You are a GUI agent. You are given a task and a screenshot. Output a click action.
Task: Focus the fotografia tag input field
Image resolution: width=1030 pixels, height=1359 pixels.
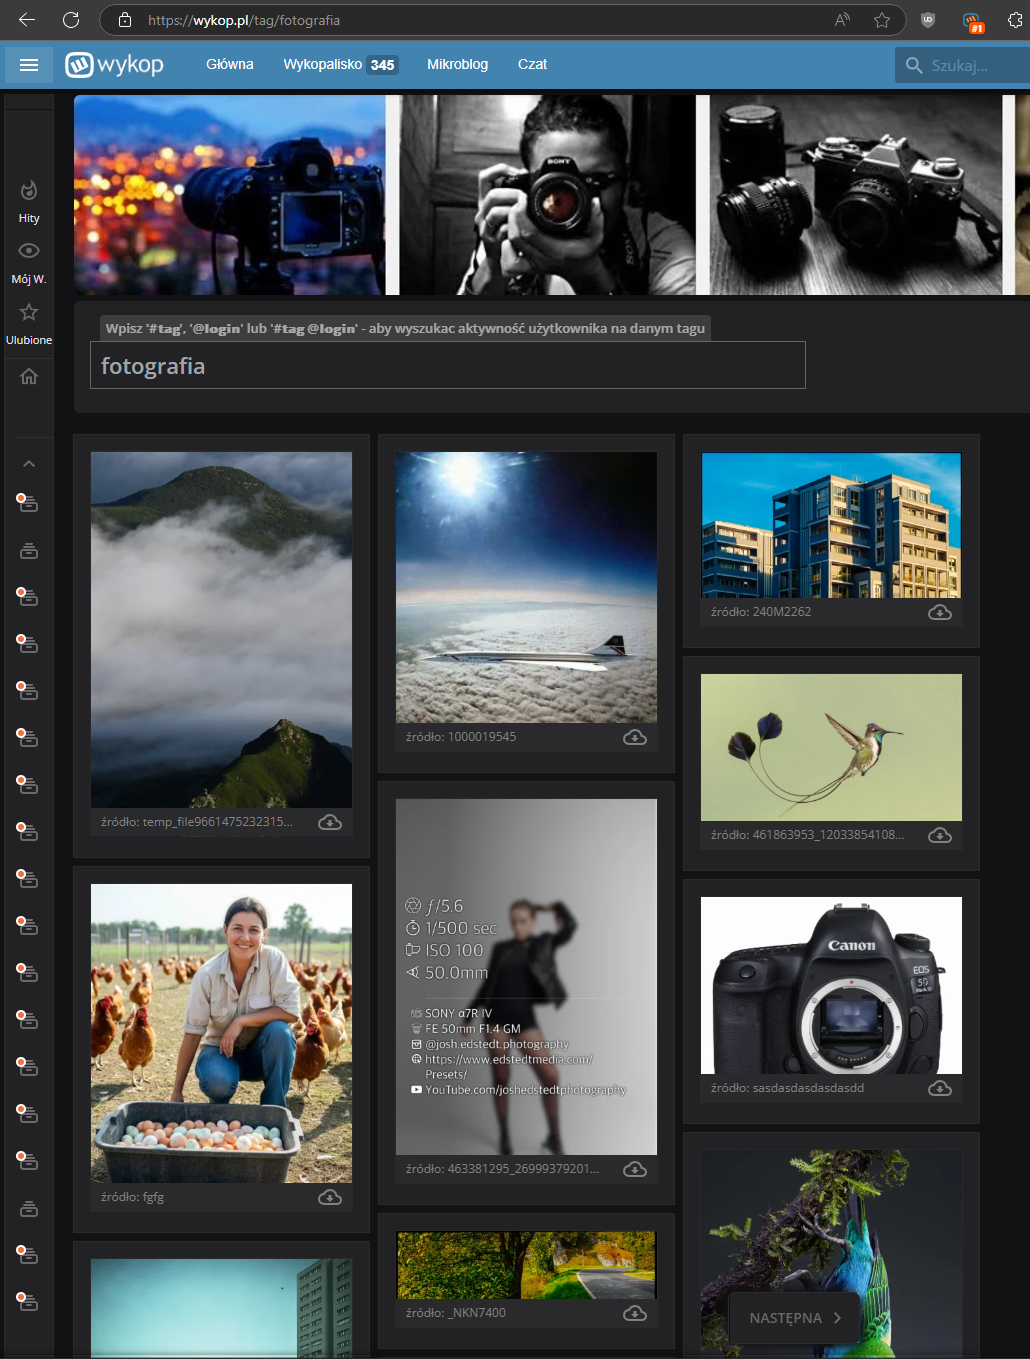pyautogui.click(x=447, y=366)
